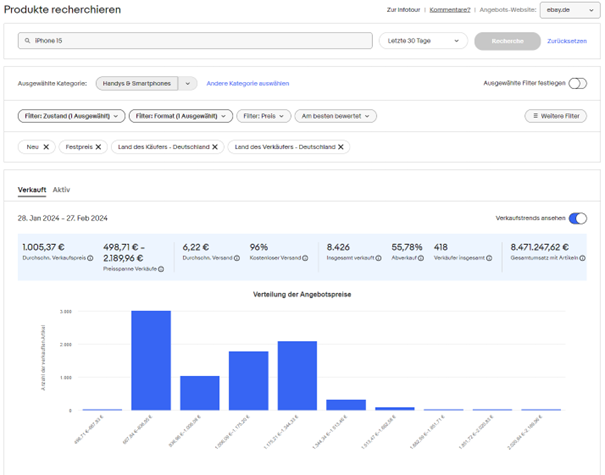Screen dimensions: 605x475
Task: Toggle 'Ausgewählte Filter festlegen' switch
Action: tap(577, 84)
